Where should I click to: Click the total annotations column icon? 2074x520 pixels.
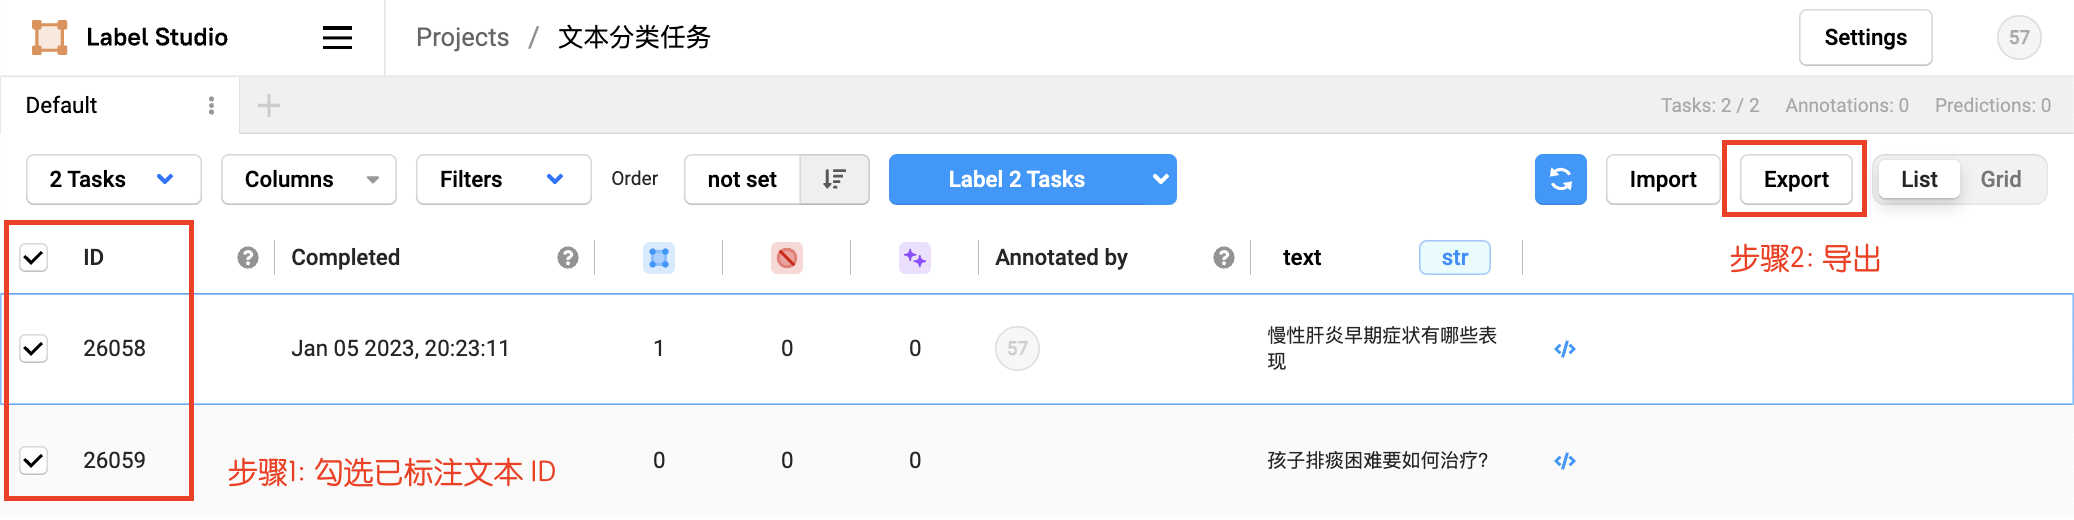(x=658, y=258)
